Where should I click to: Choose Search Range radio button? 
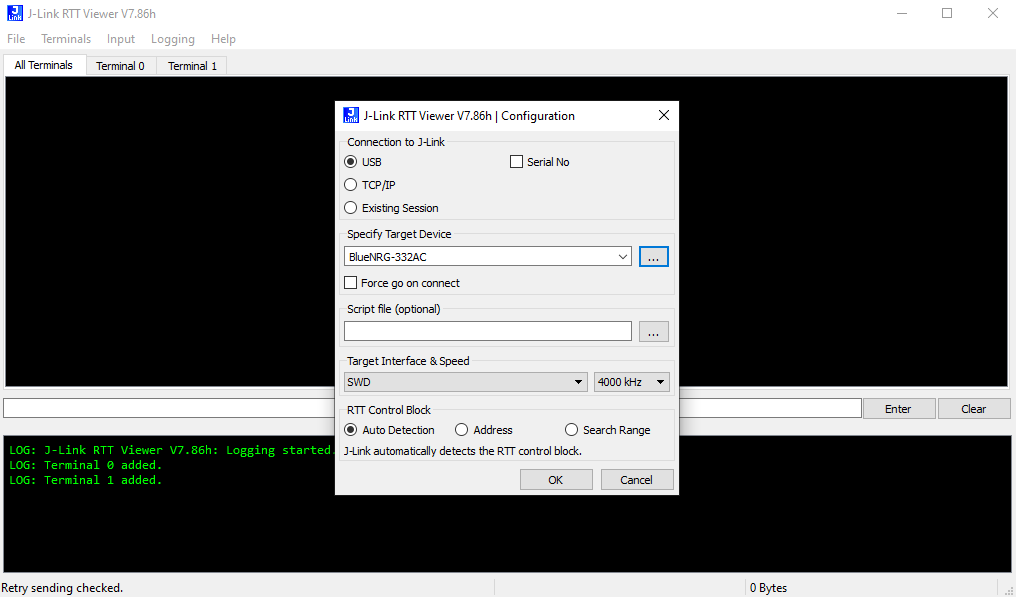pos(571,430)
